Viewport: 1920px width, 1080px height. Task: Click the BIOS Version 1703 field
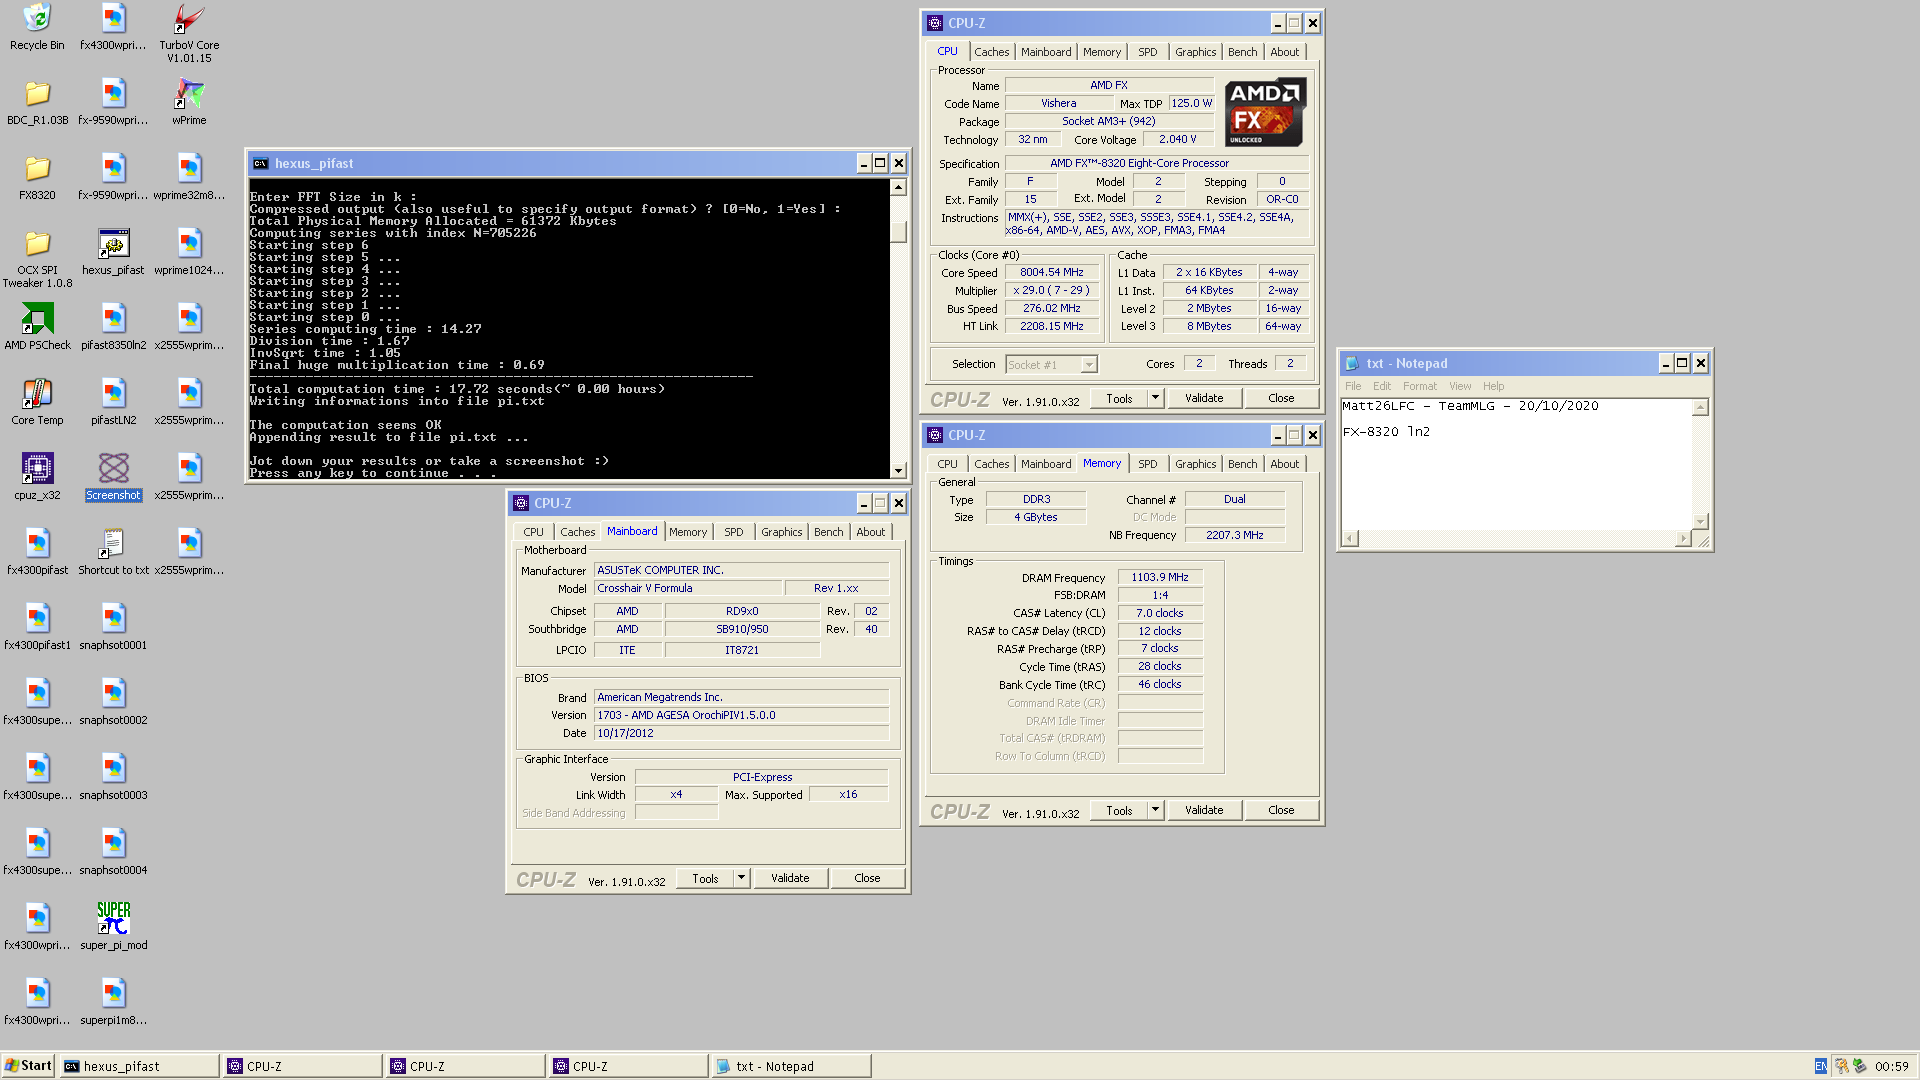[x=741, y=715]
